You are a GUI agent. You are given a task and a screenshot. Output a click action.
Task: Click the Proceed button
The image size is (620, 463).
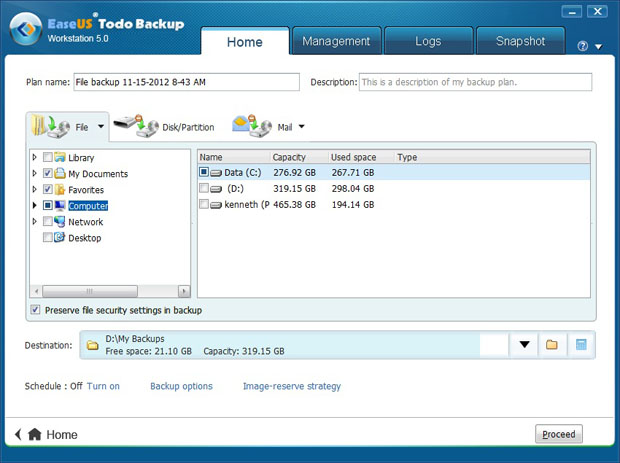click(559, 435)
